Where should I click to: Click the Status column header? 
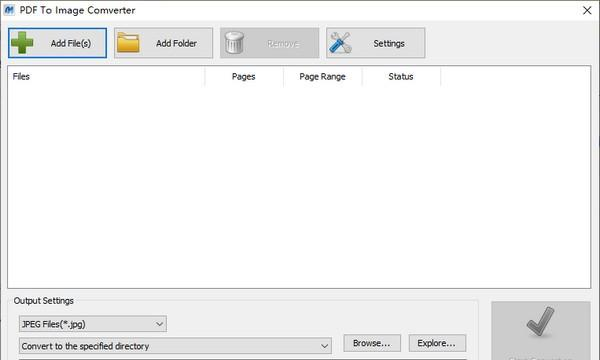pyautogui.click(x=401, y=77)
